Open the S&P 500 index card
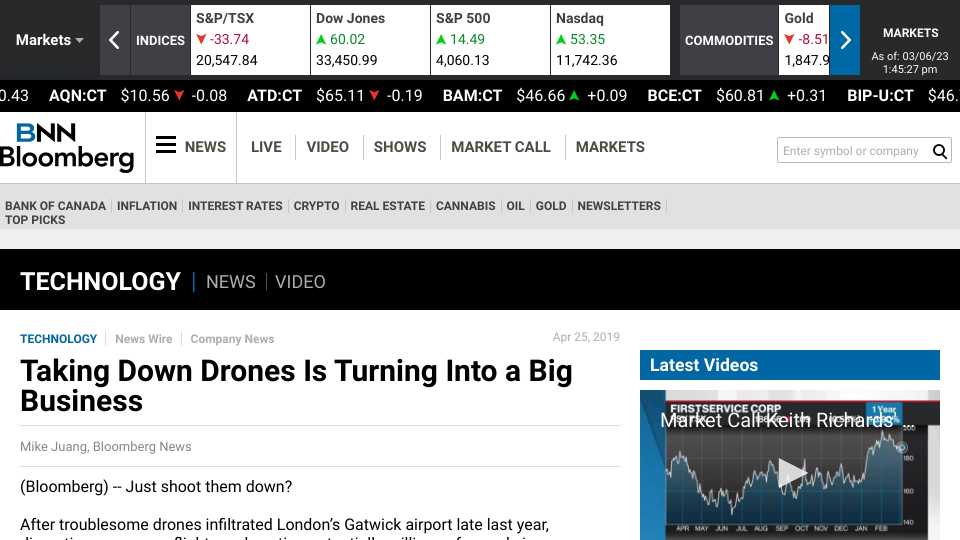Viewport: 960px width, 540px height. pos(490,40)
